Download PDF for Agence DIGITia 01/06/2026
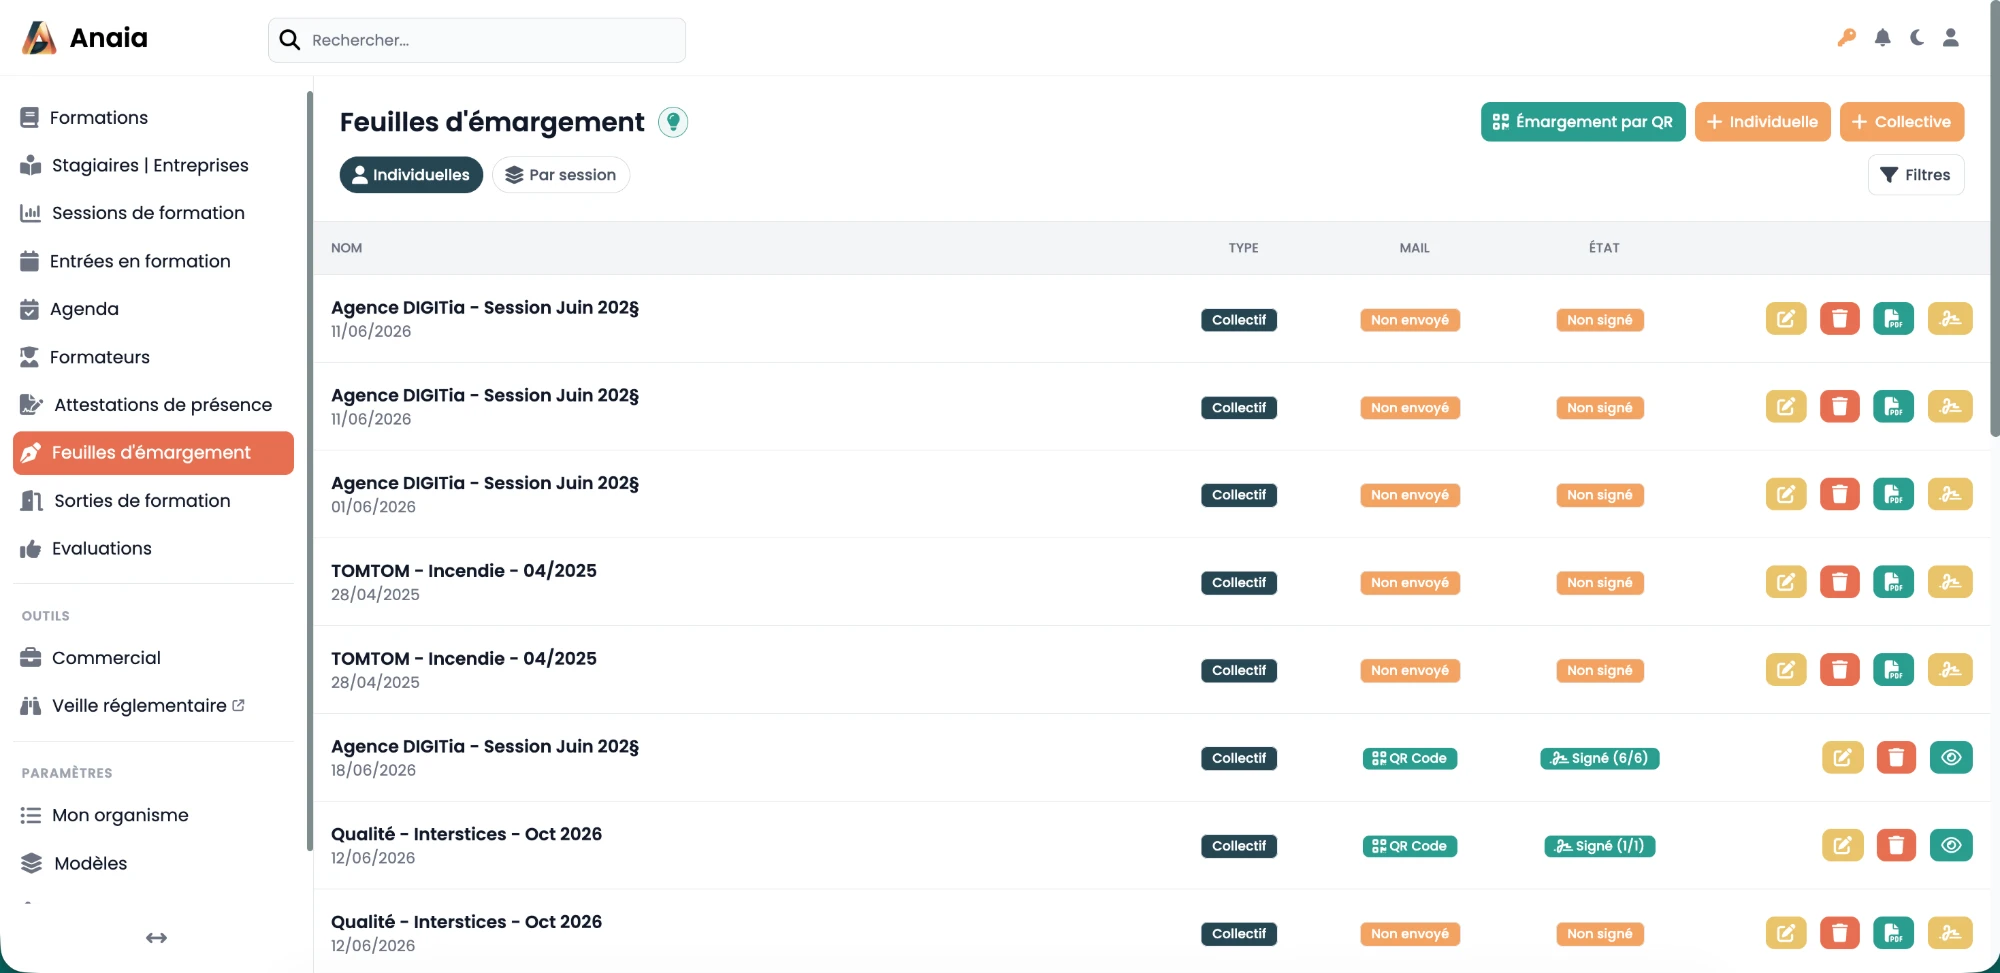The height and width of the screenshot is (973, 2000). click(1893, 494)
